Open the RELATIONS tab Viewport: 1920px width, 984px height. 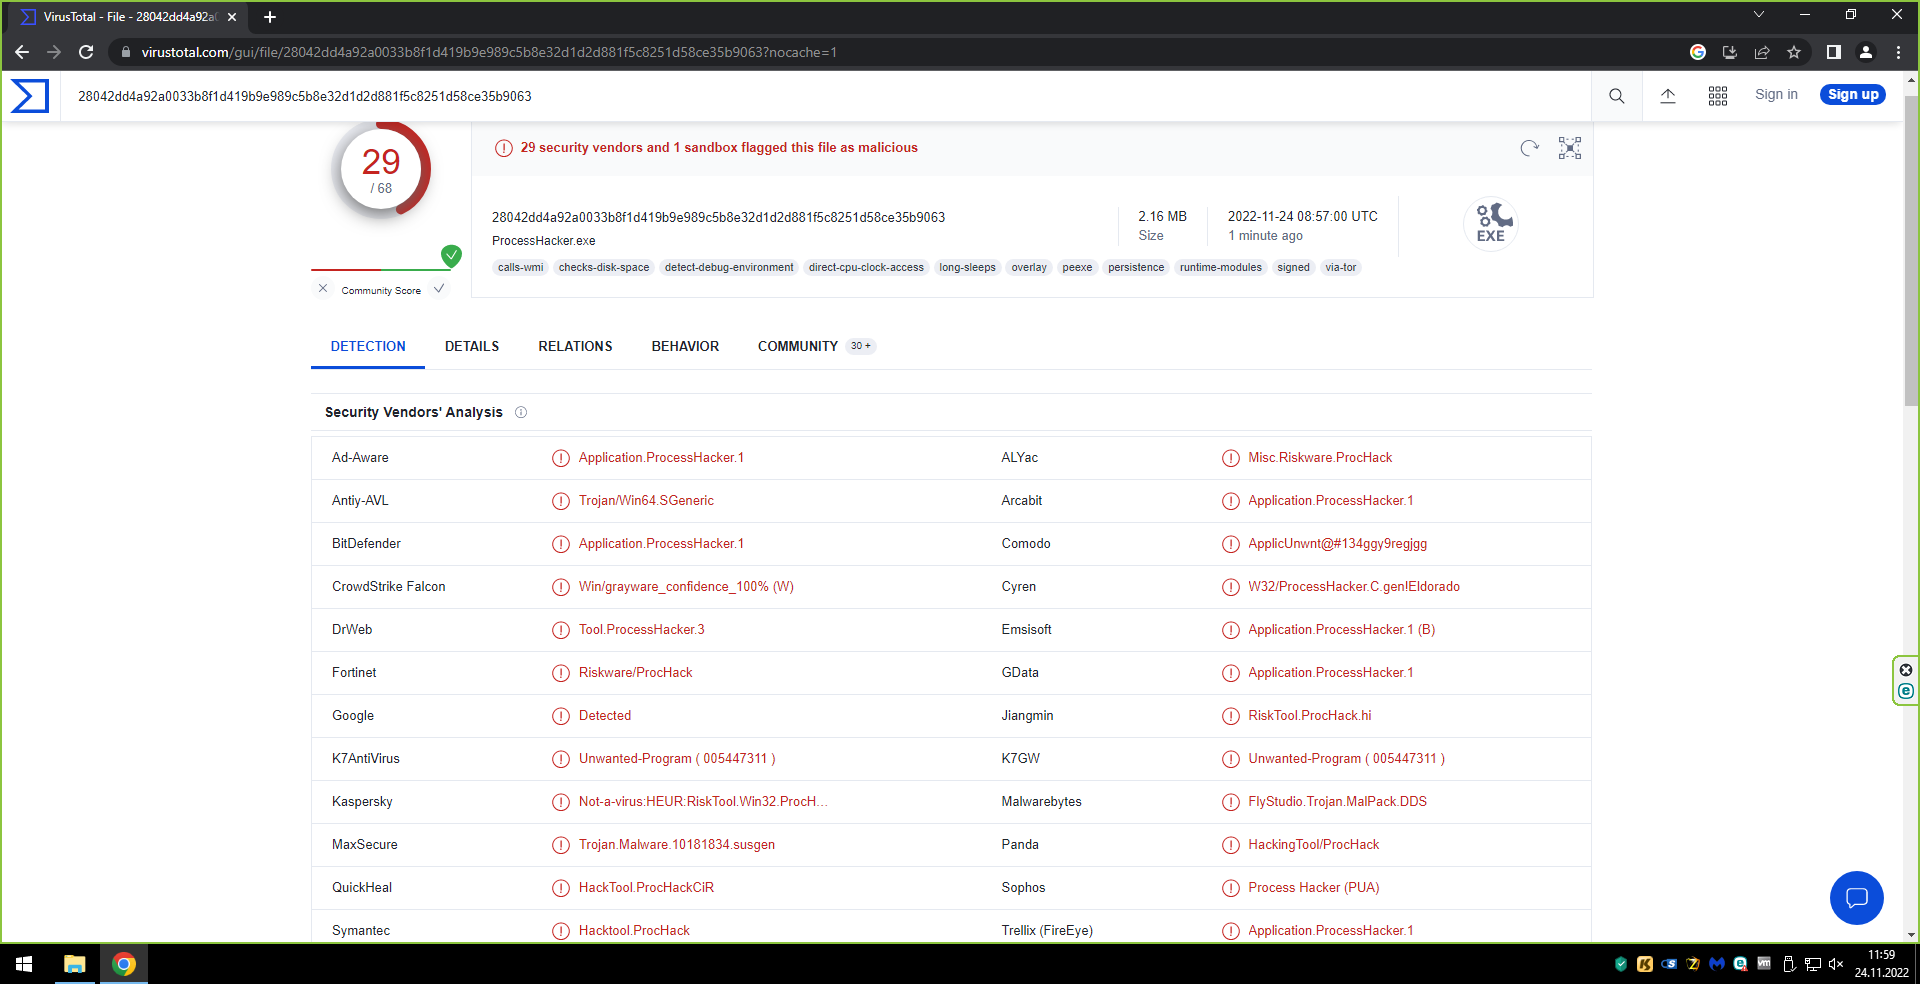click(575, 346)
